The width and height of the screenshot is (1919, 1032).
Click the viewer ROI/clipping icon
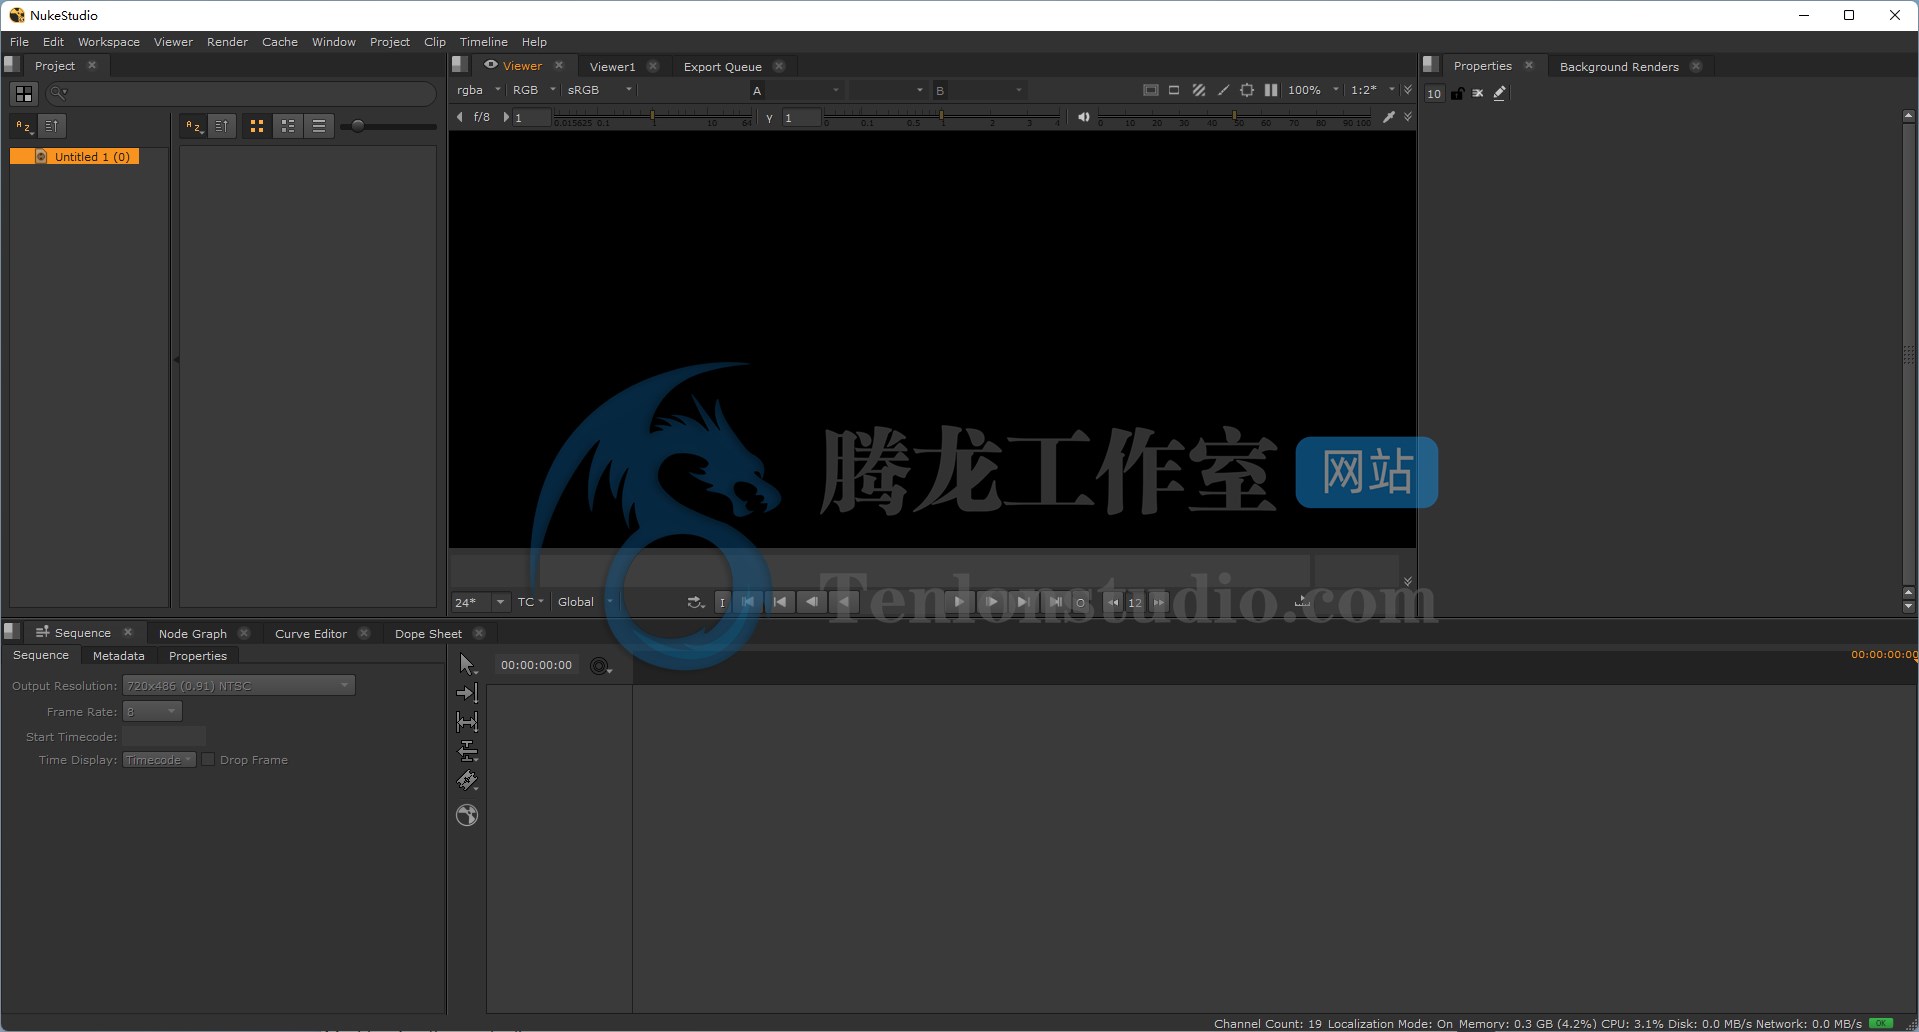click(x=1150, y=90)
